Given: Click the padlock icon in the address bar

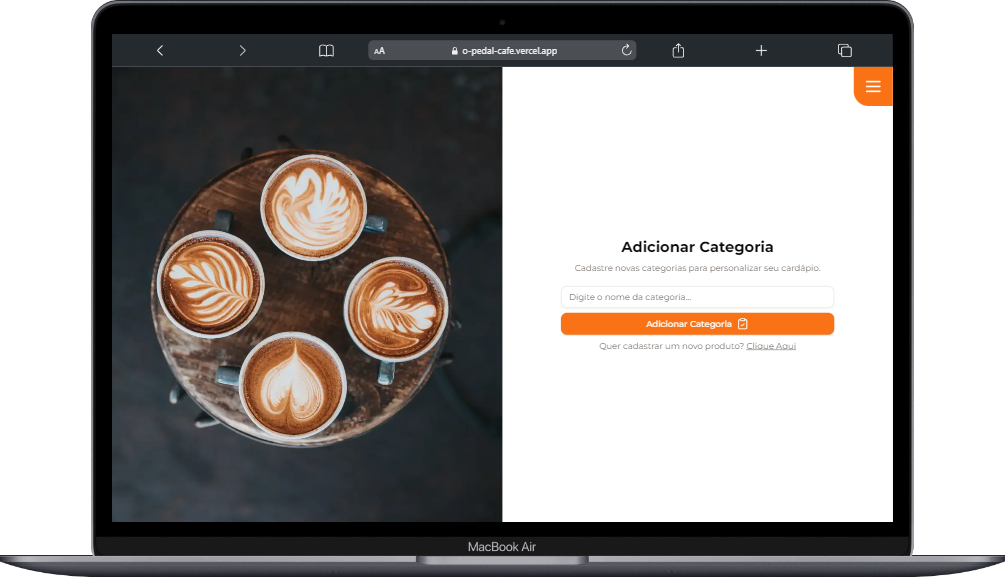Looking at the screenshot, I should [455, 51].
